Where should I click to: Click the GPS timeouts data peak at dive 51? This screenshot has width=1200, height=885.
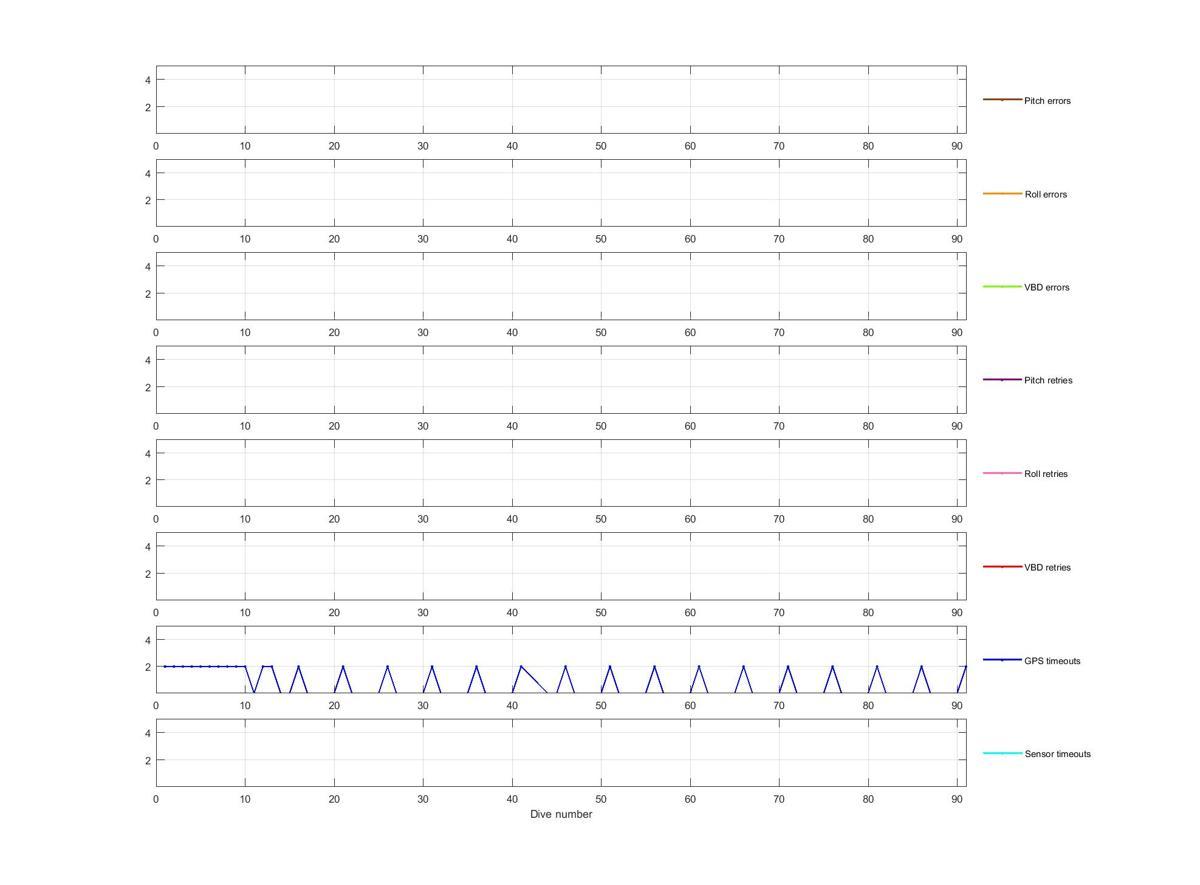click(610, 666)
